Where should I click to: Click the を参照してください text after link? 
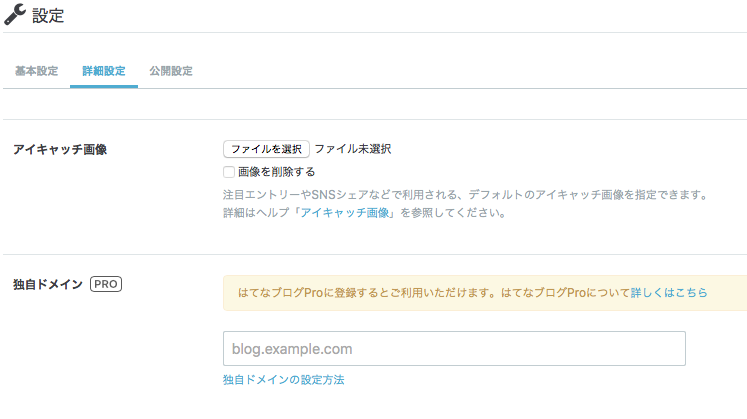click(453, 213)
